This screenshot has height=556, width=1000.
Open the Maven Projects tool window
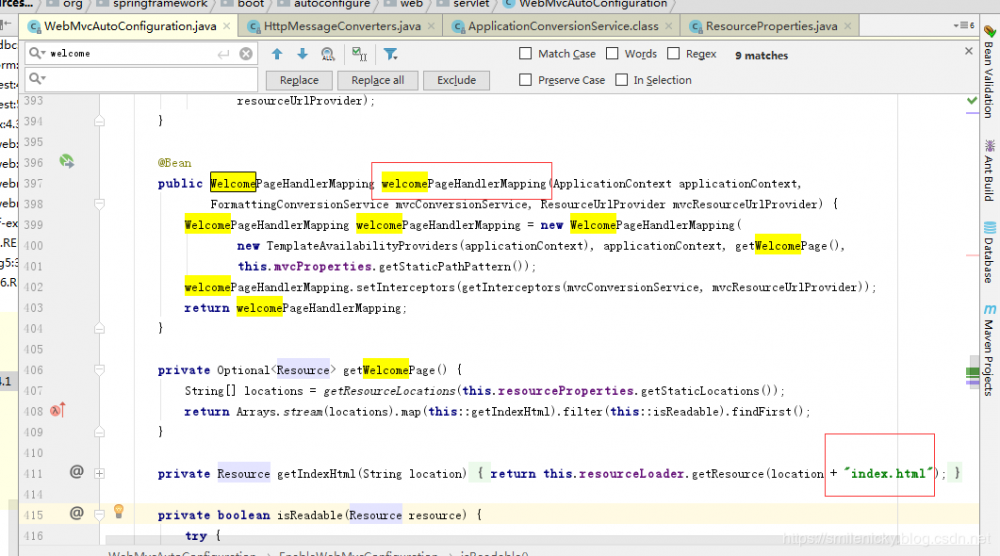(989, 350)
